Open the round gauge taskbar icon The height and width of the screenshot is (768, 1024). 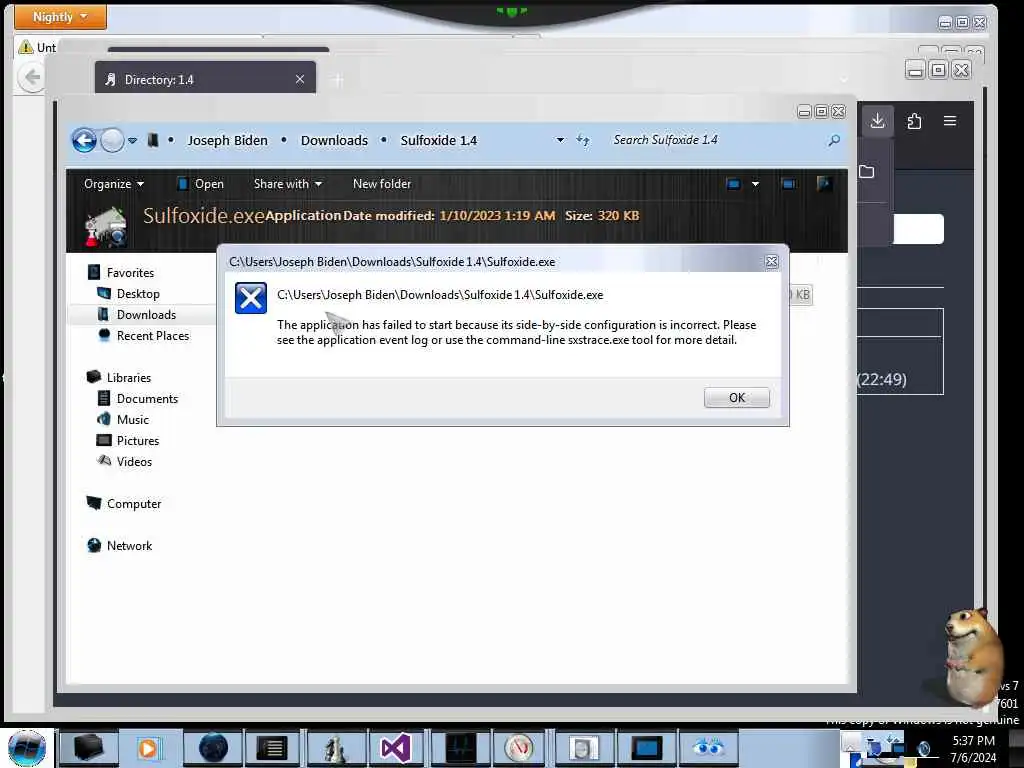[520, 748]
